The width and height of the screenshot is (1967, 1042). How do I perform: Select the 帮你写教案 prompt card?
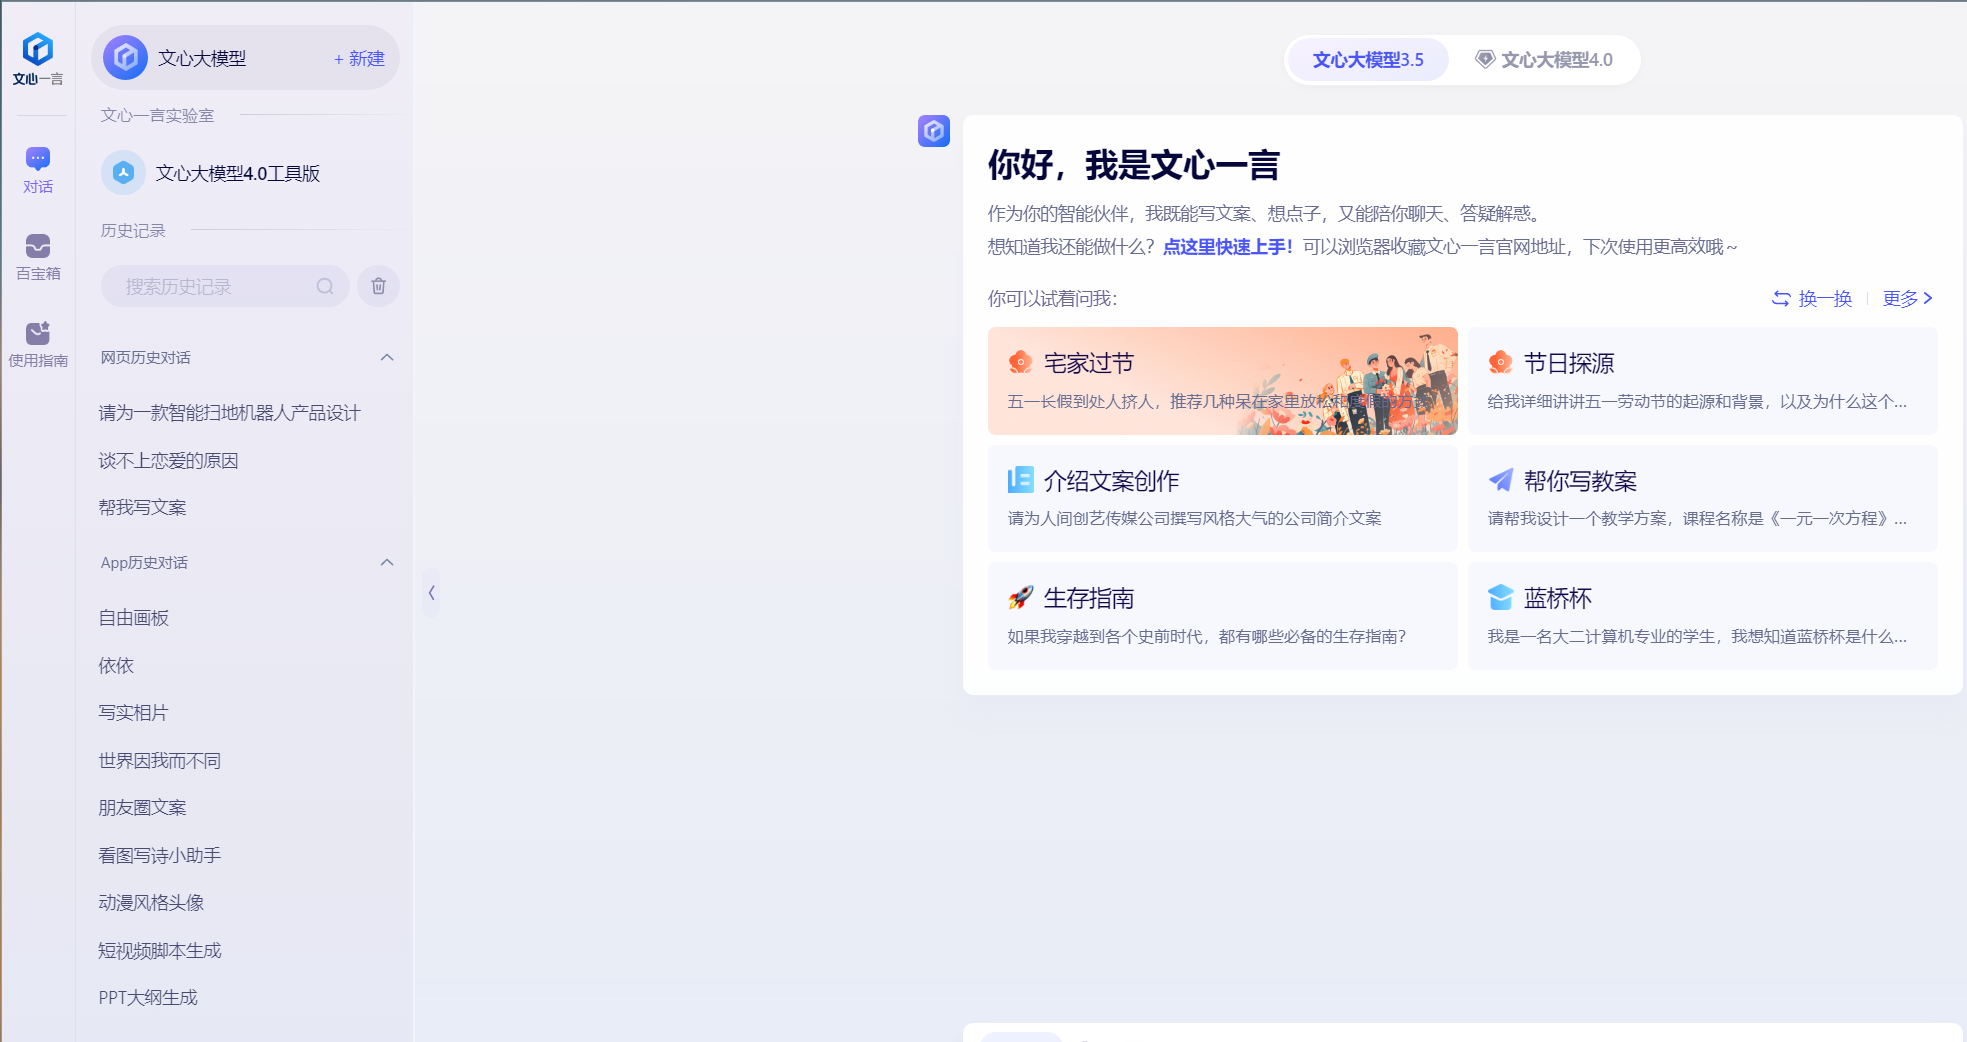(x=1702, y=498)
